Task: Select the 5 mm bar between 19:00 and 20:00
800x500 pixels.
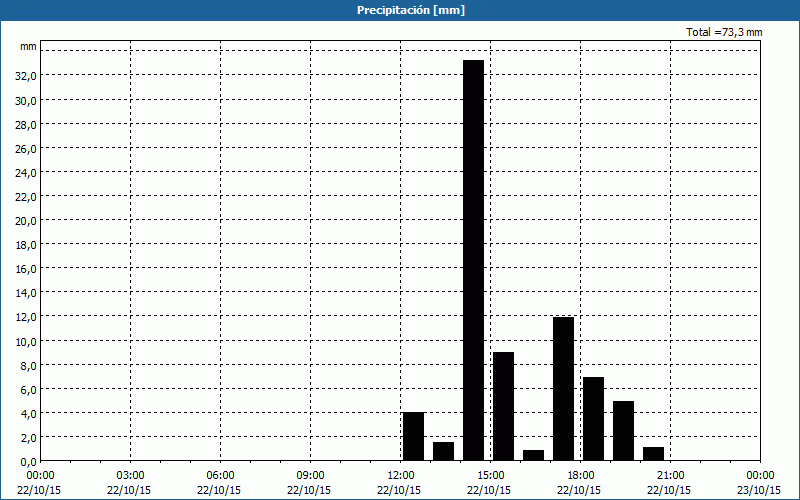Action: (x=623, y=431)
